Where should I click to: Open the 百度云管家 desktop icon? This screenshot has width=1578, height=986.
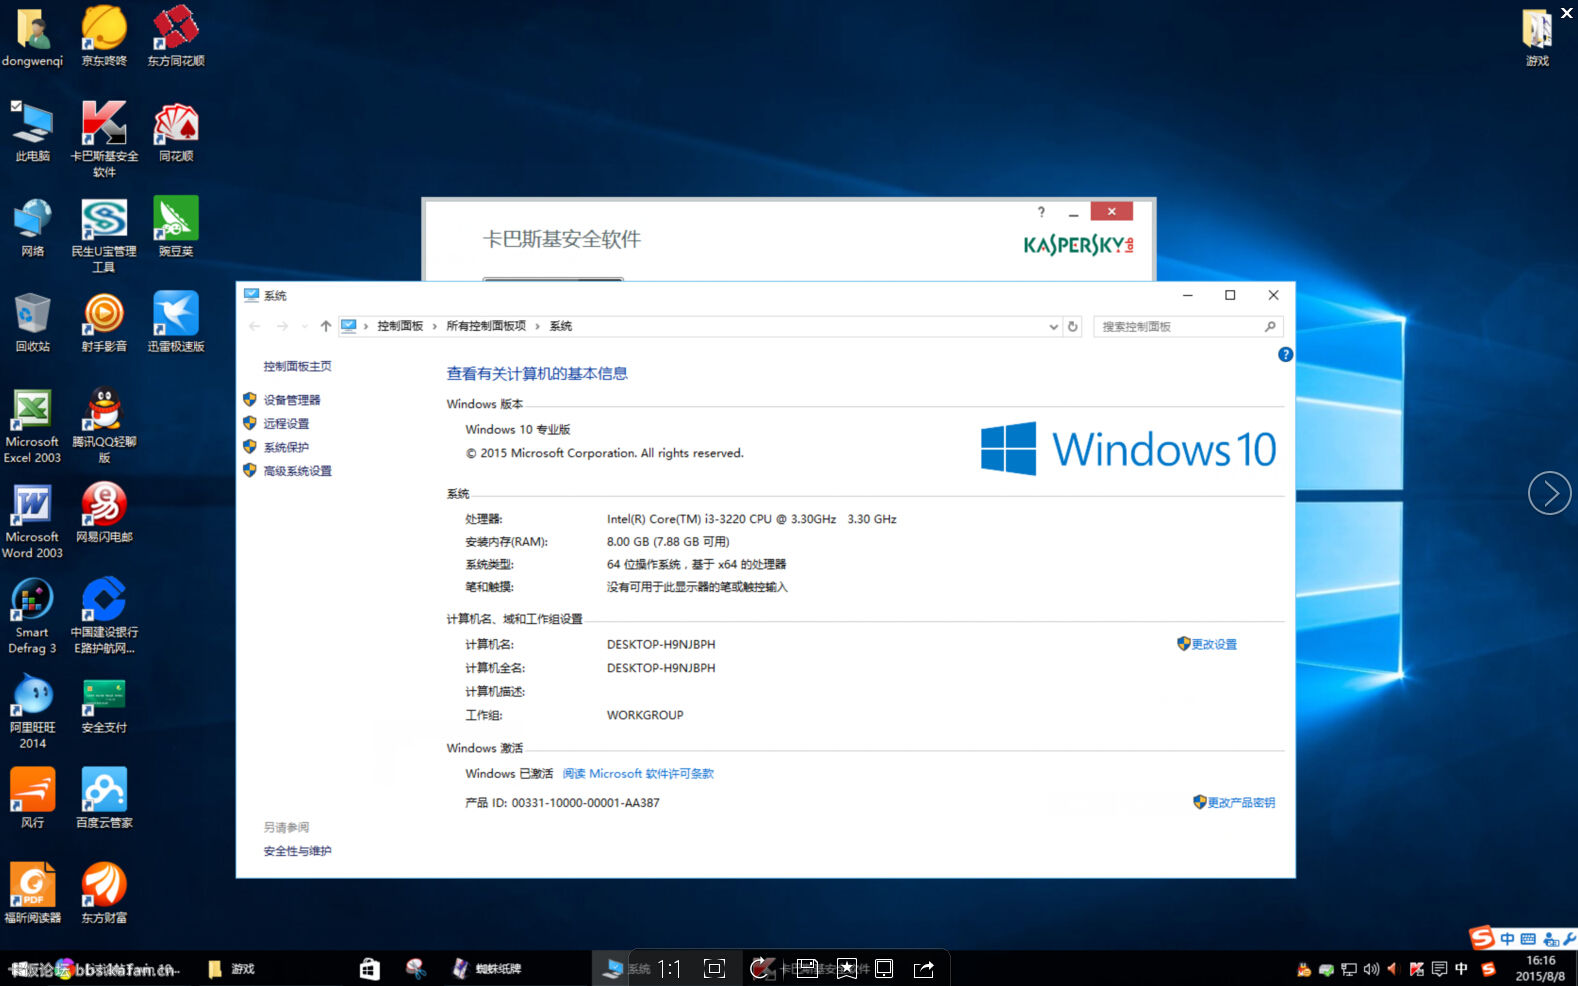pos(104,798)
